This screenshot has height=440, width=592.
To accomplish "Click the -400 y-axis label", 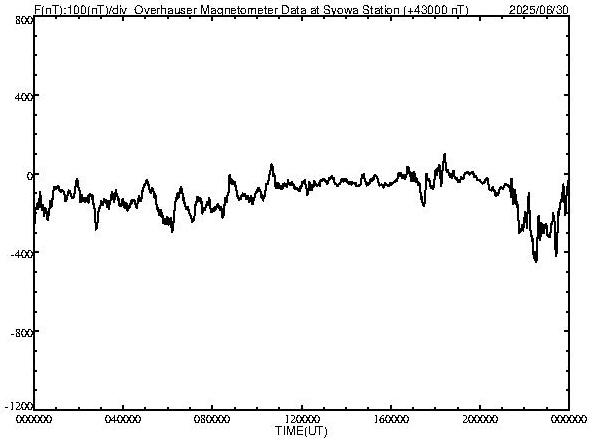I will [x=22, y=254].
